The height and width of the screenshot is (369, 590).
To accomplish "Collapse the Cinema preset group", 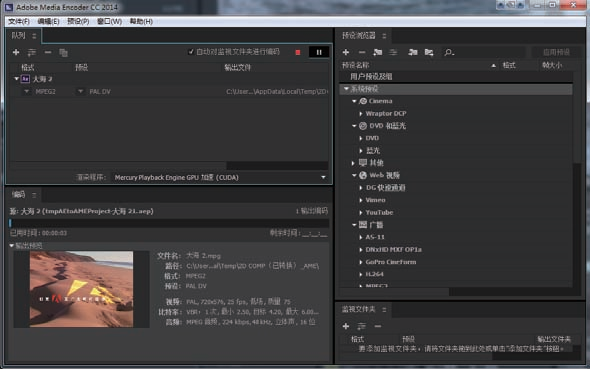I will click(354, 101).
